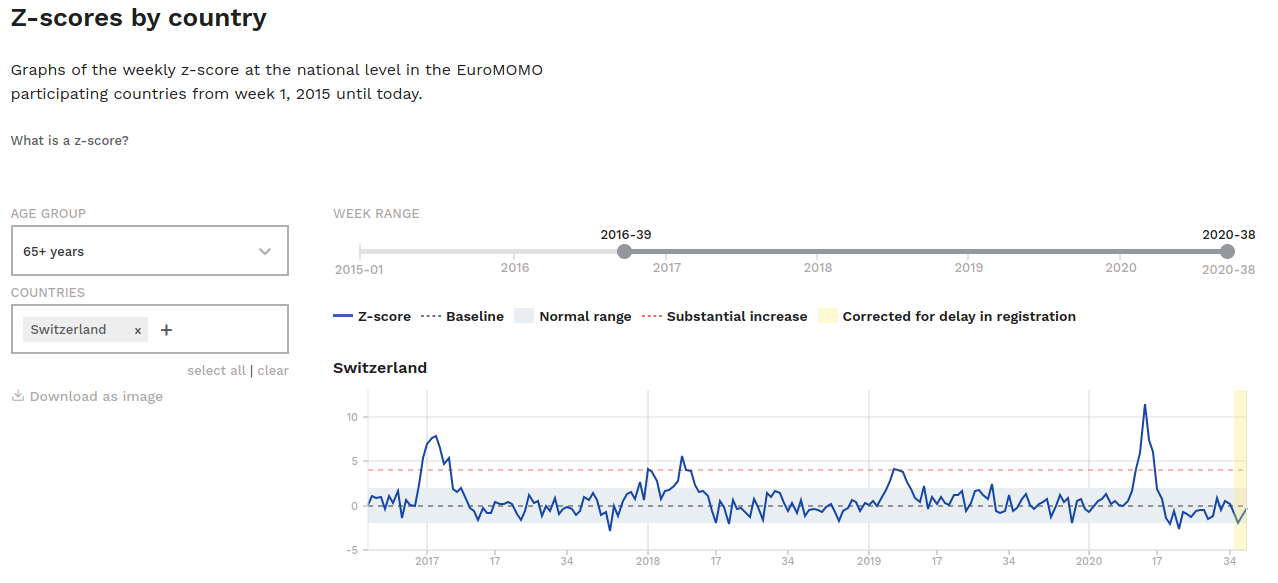Click the plus icon to add country

pyautogui.click(x=166, y=330)
